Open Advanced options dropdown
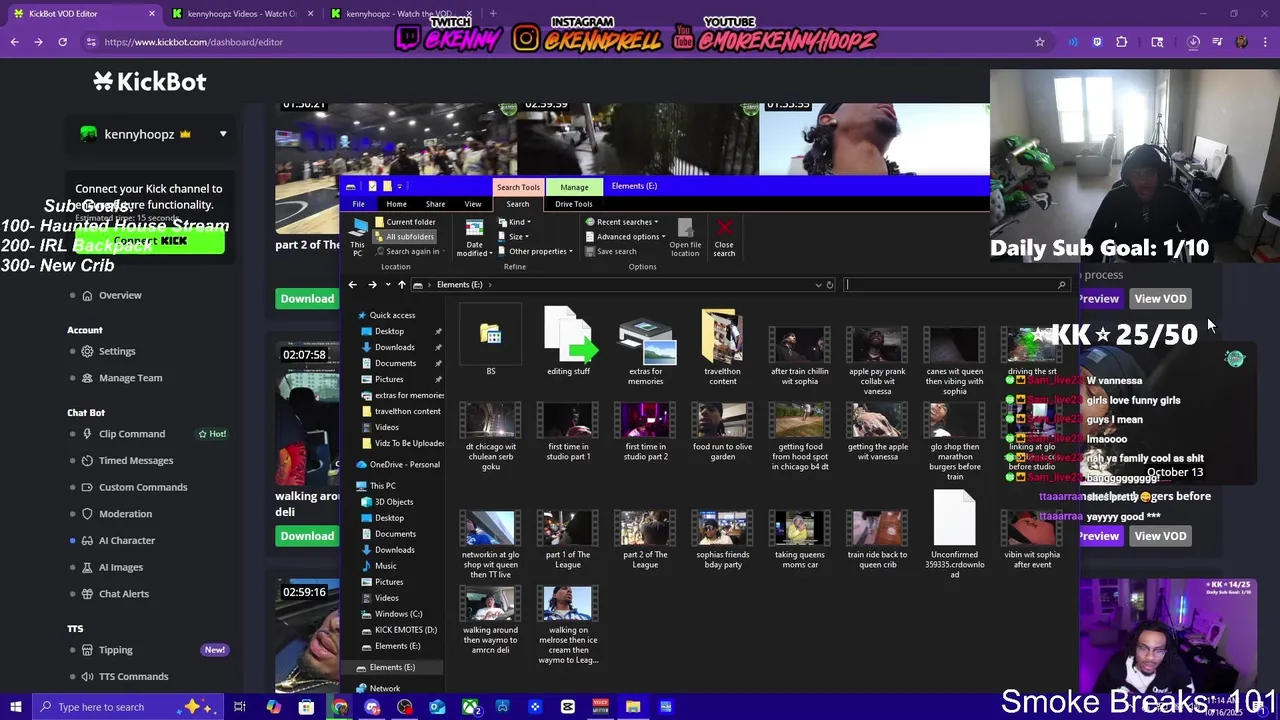The width and height of the screenshot is (1280, 720). [626, 237]
